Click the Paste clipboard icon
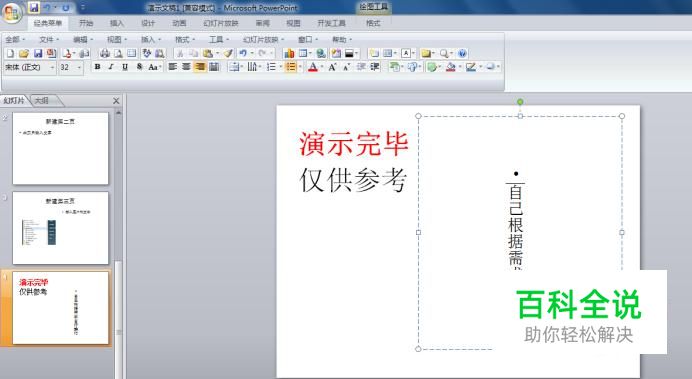 pyautogui.click(x=207, y=53)
